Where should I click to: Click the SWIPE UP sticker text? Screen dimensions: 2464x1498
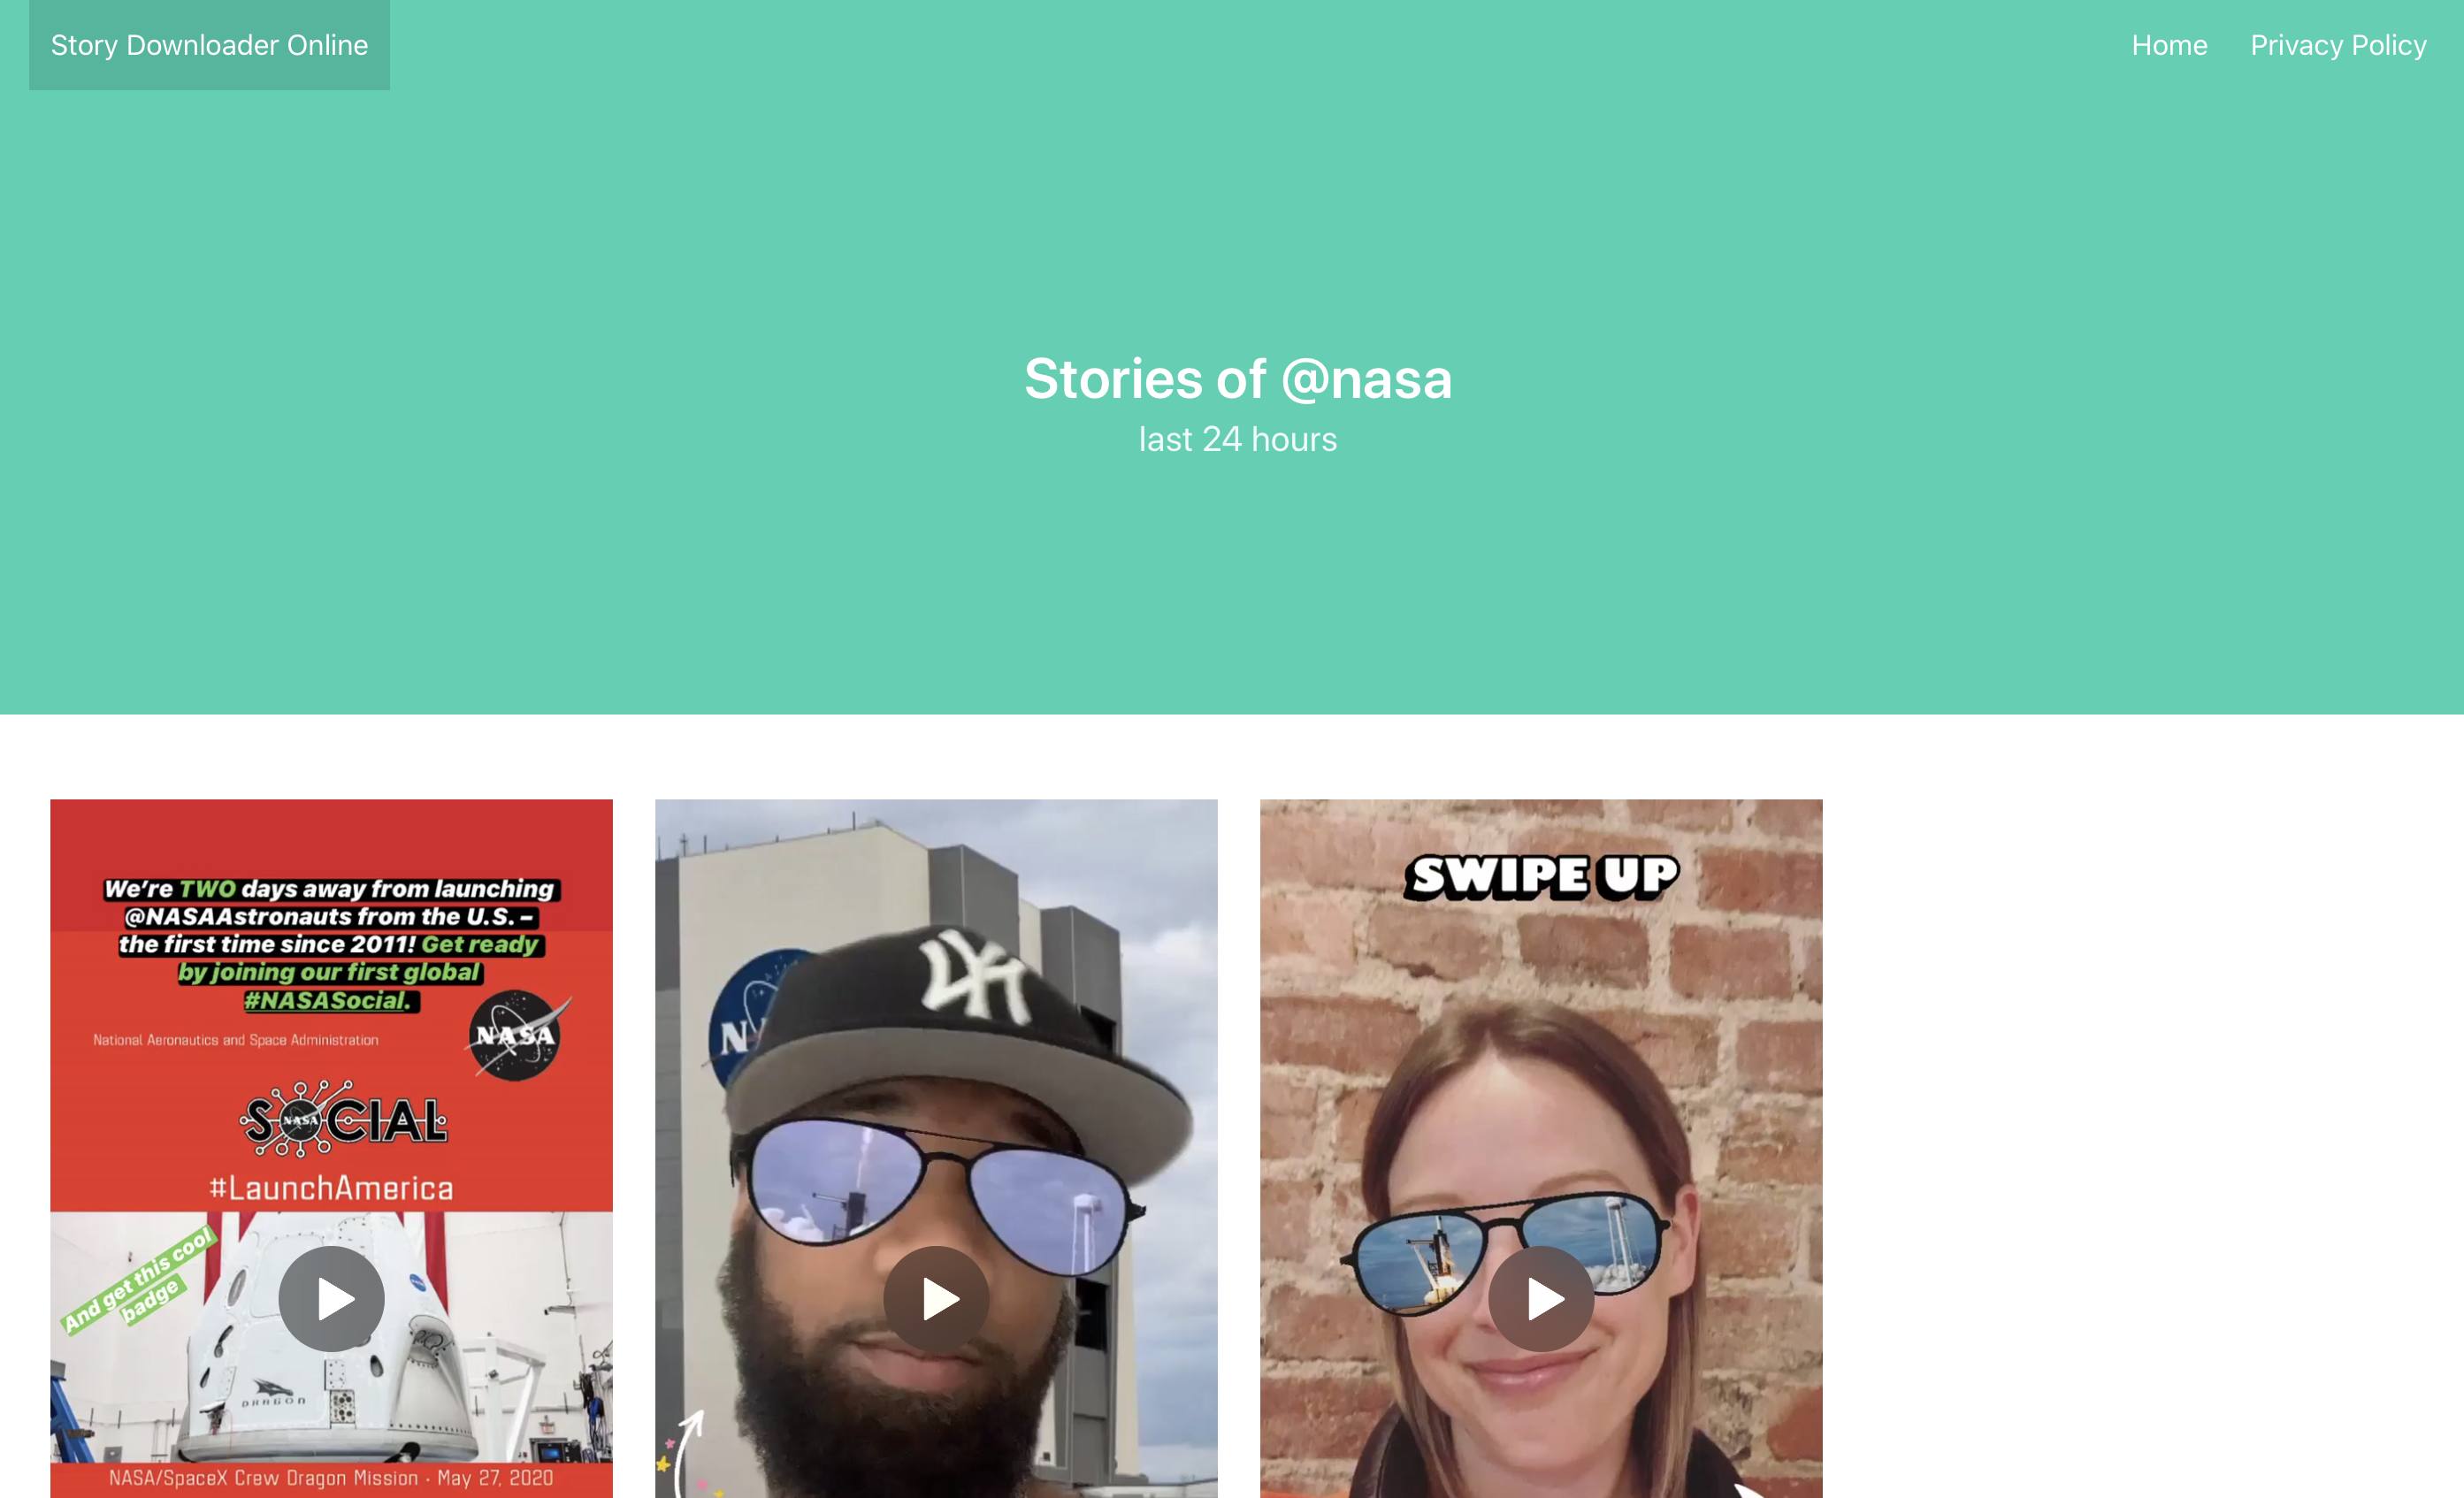(x=1541, y=877)
